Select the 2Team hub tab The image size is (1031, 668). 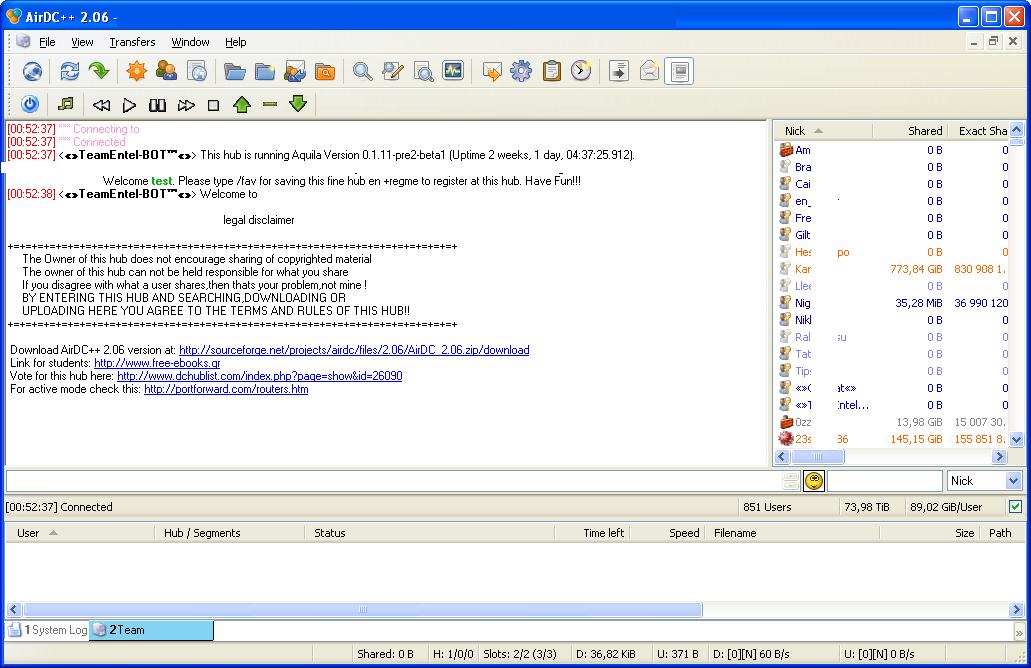coord(151,630)
